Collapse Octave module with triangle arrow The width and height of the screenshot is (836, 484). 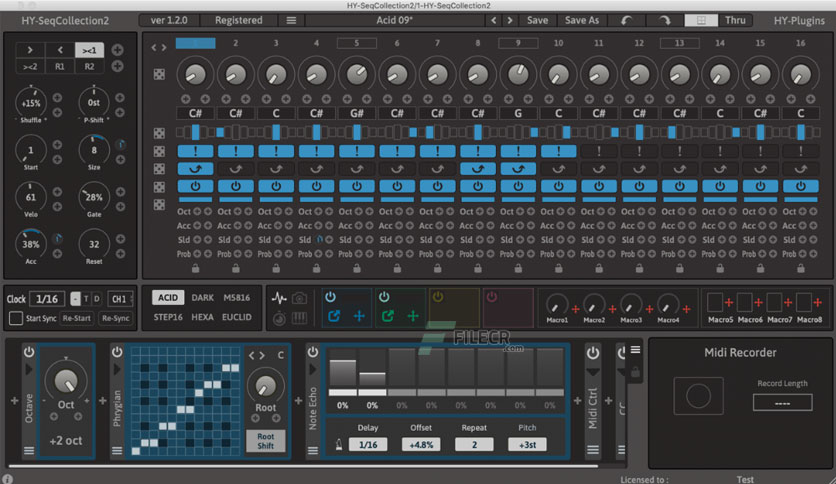(x=29, y=369)
